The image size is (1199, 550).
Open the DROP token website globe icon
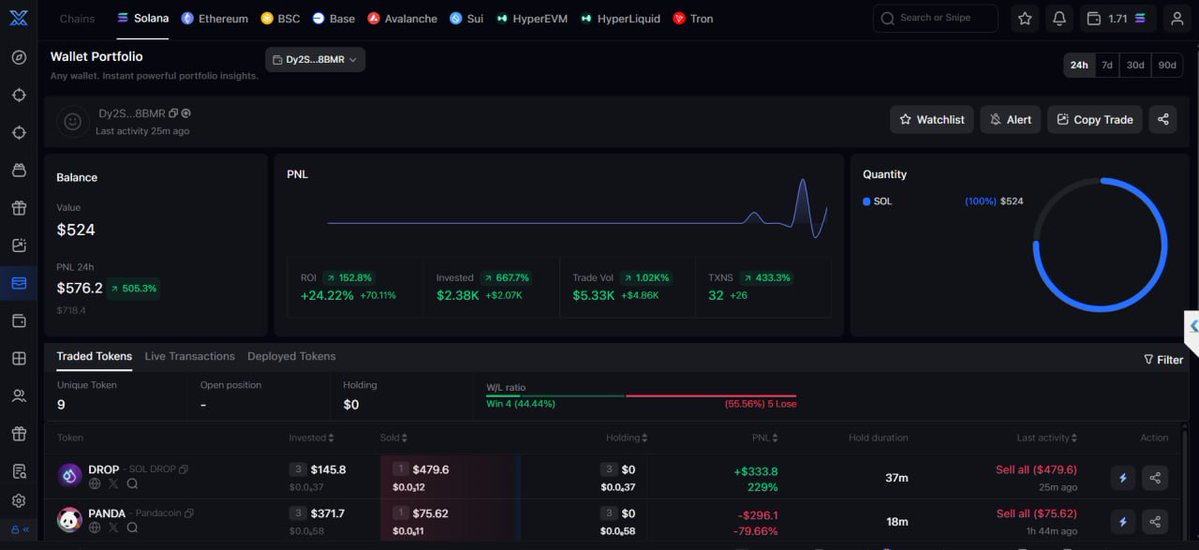coord(95,483)
